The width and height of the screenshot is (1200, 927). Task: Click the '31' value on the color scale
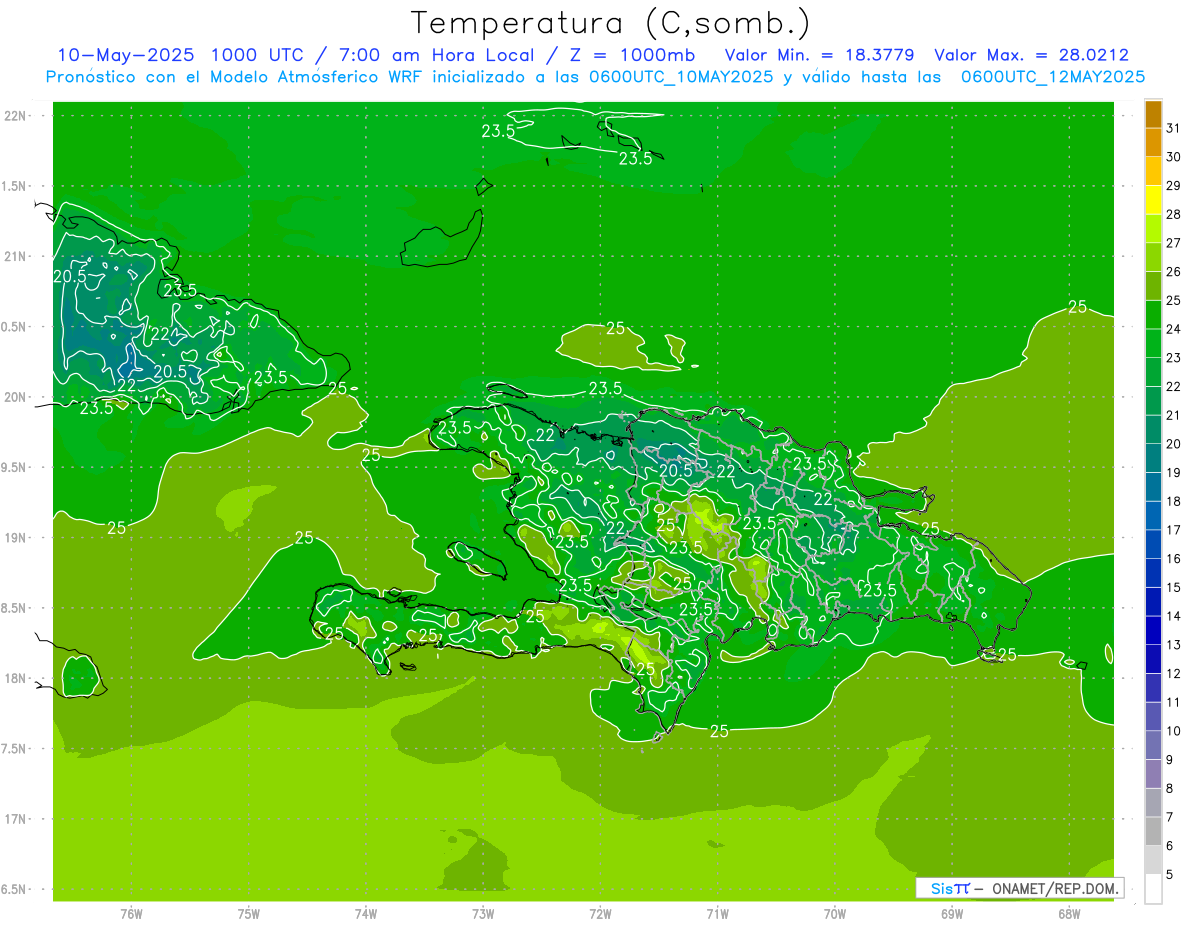(x=1173, y=128)
